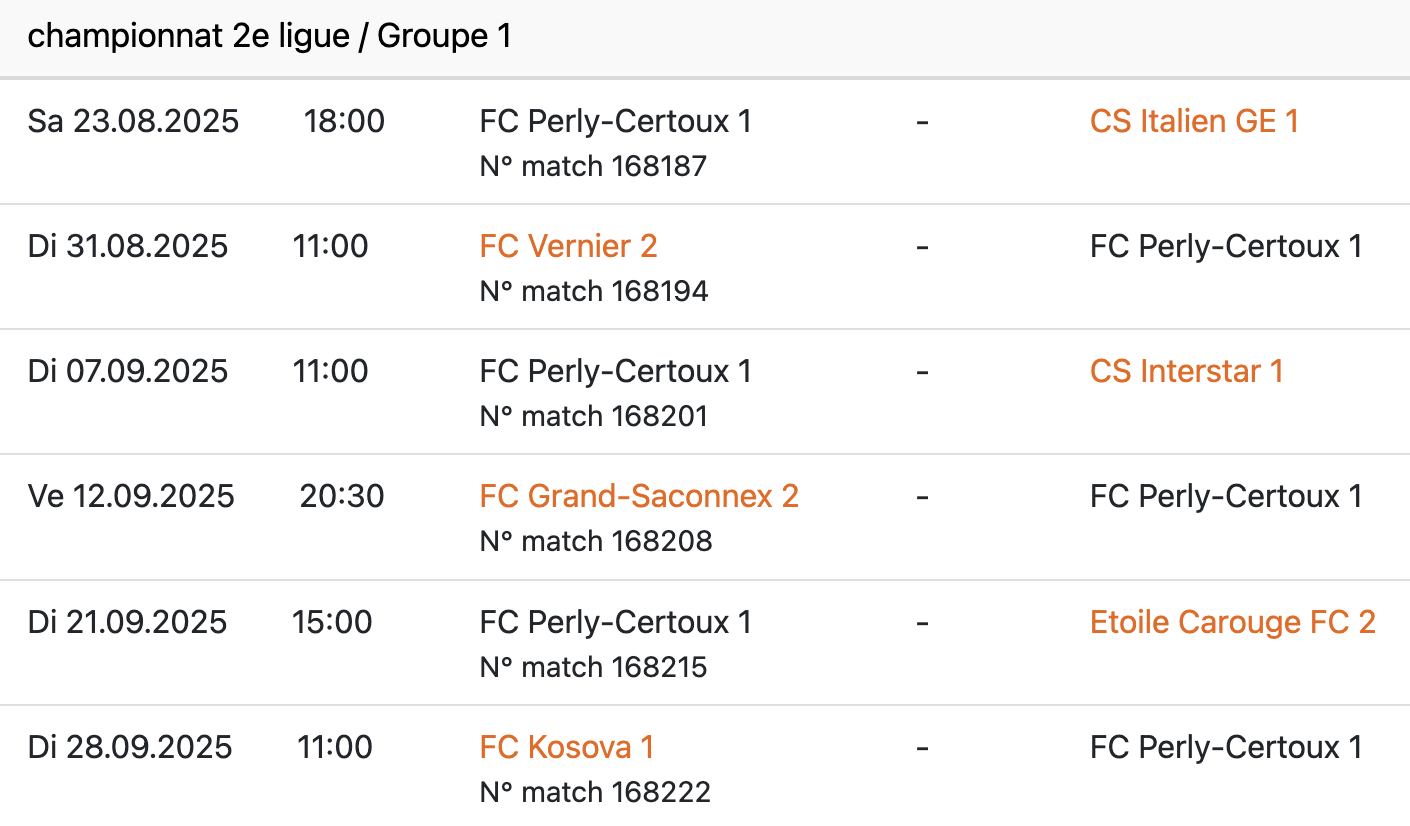Click the championnat 2e ligue / Groupe 1 header
This screenshot has width=1410, height=826.
[x=269, y=37]
